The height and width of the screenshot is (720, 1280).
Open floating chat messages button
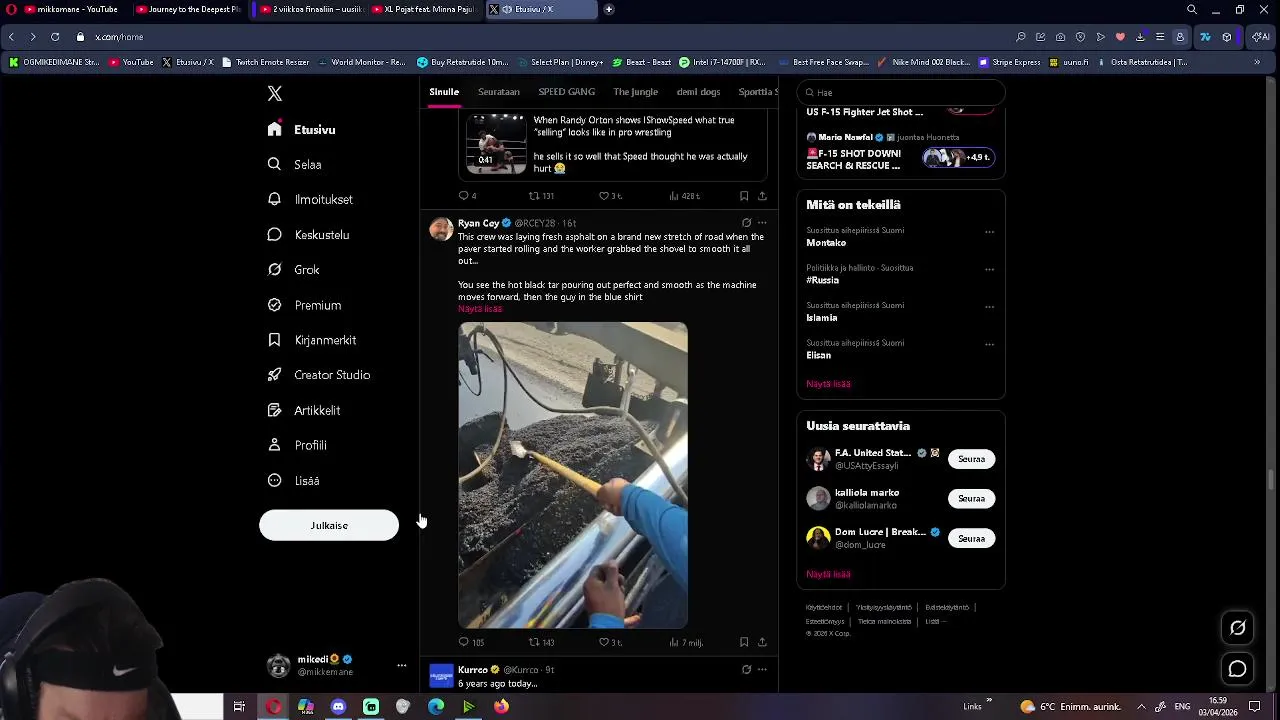coord(1238,669)
